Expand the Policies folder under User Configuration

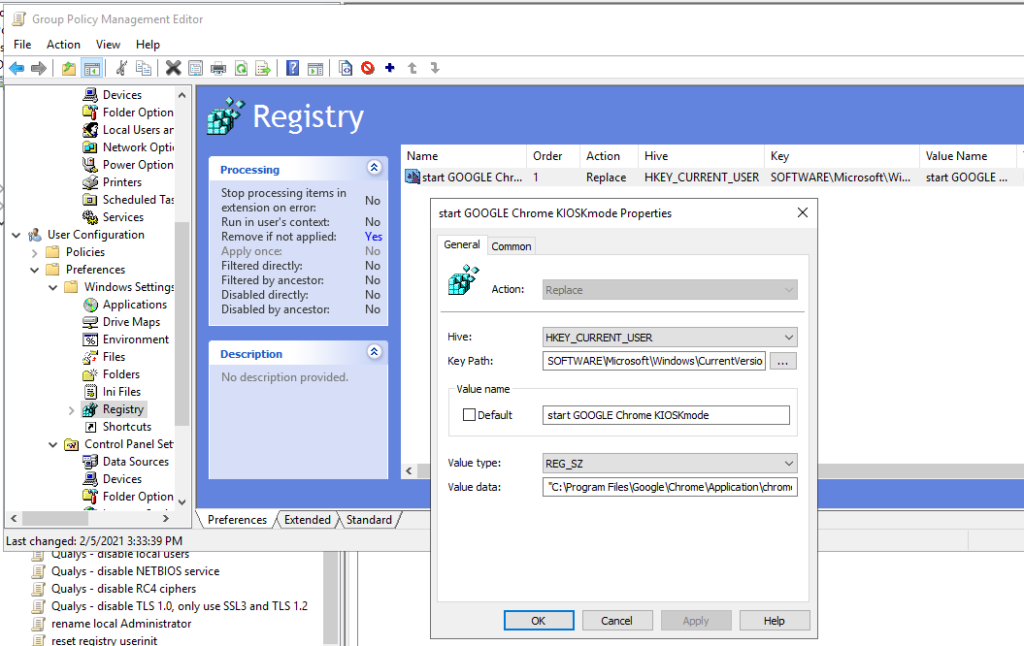click(x=35, y=252)
